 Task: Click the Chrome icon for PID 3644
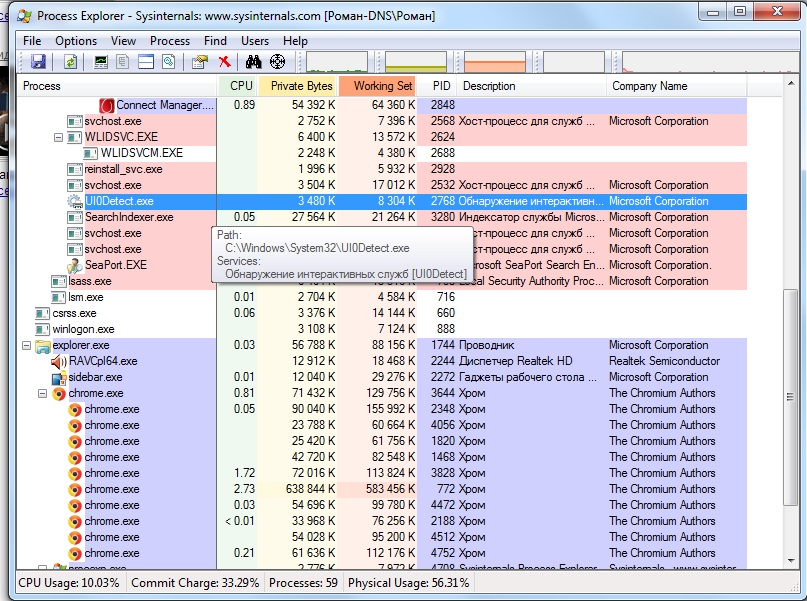(59, 394)
